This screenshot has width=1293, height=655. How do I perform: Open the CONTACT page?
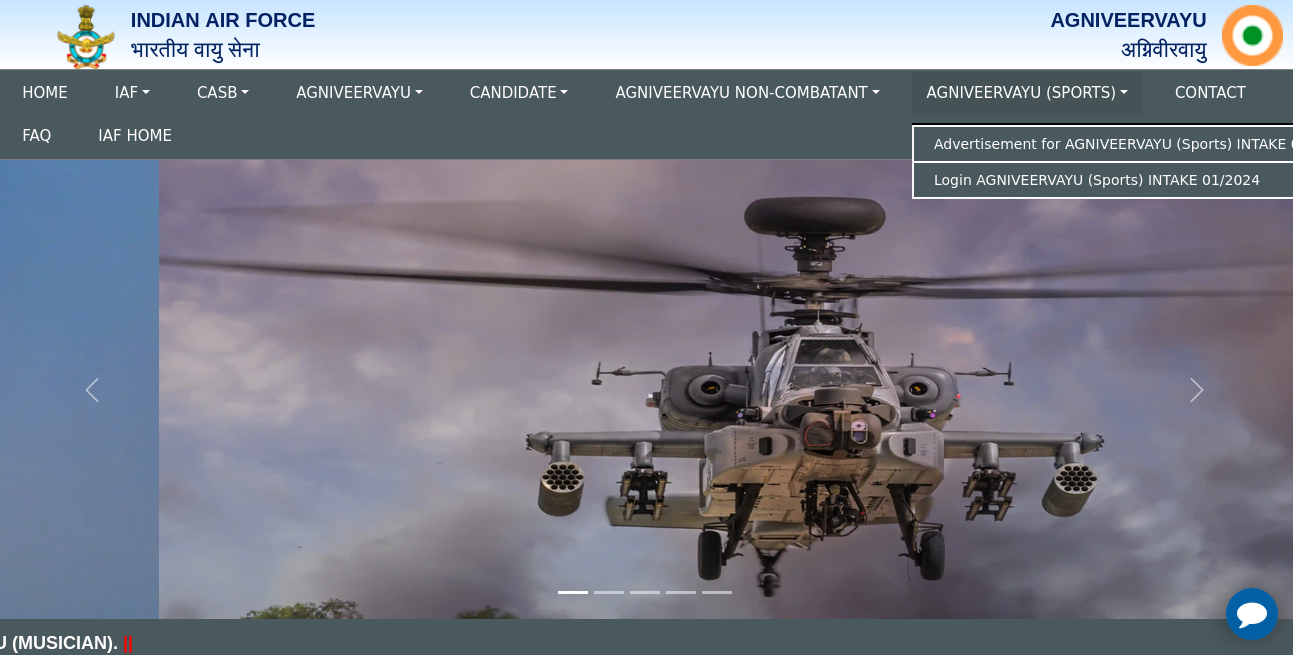1210,93
